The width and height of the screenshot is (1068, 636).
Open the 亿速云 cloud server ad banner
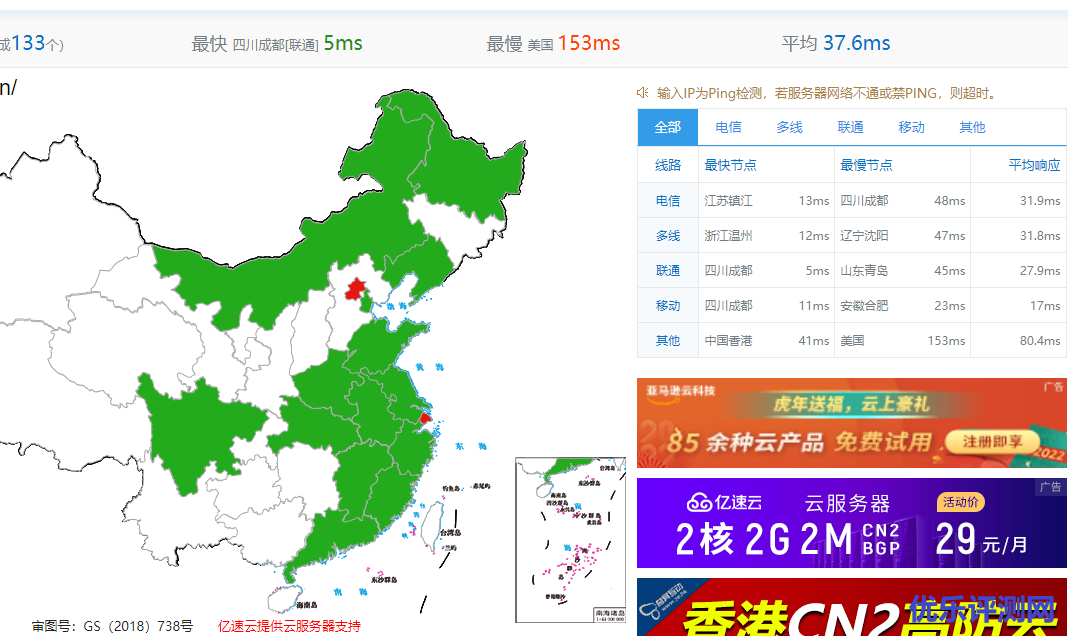[x=851, y=523]
